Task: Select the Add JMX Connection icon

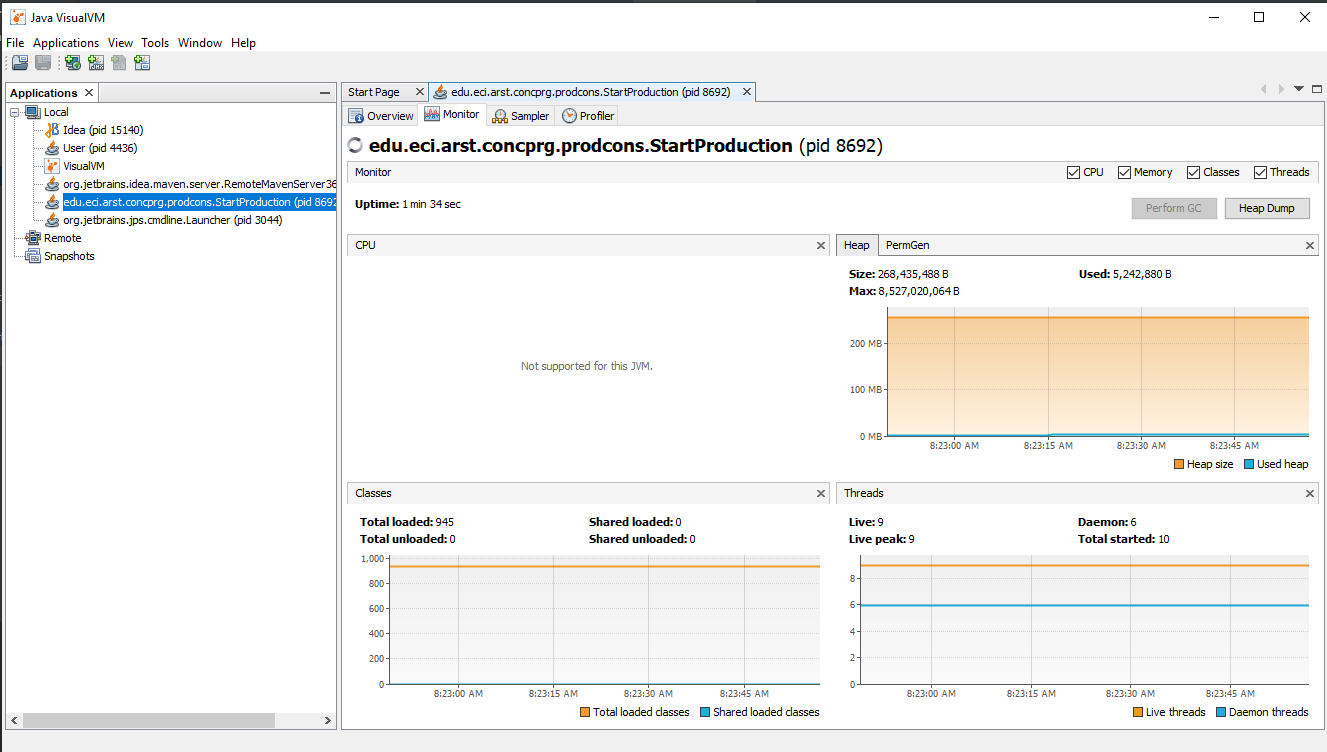Action: (x=95, y=63)
